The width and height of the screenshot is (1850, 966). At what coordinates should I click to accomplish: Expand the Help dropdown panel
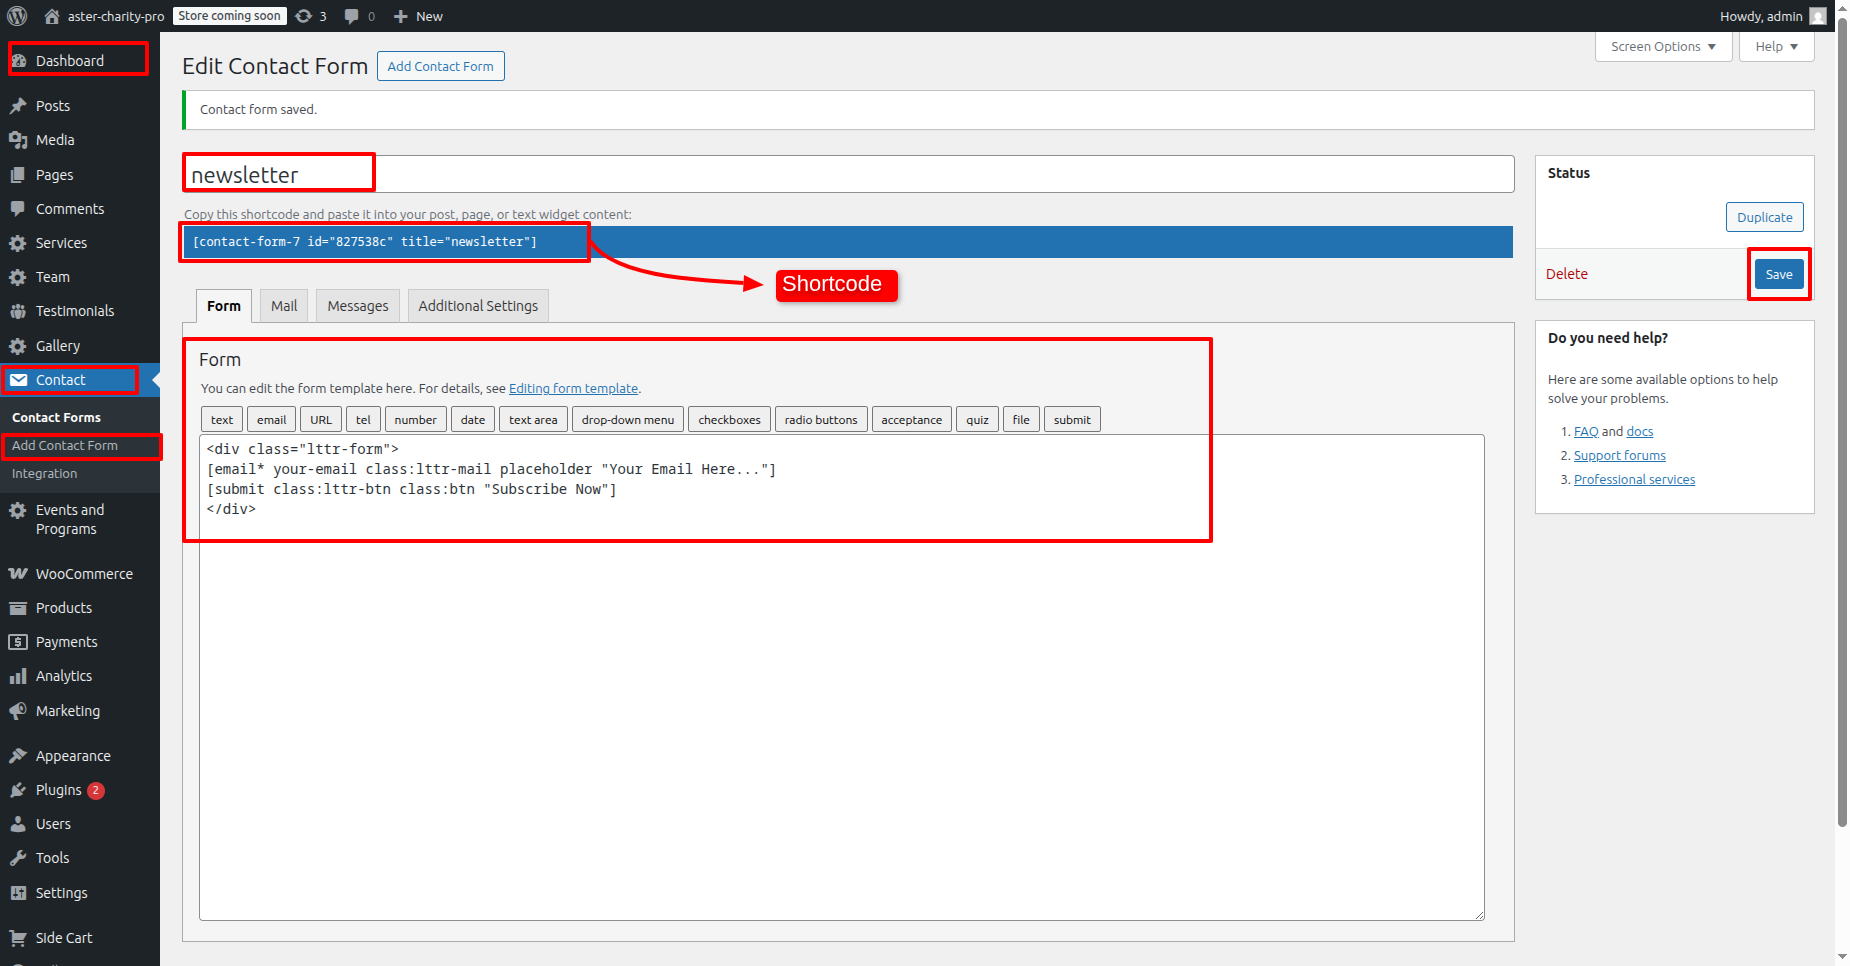click(1776, 47)
